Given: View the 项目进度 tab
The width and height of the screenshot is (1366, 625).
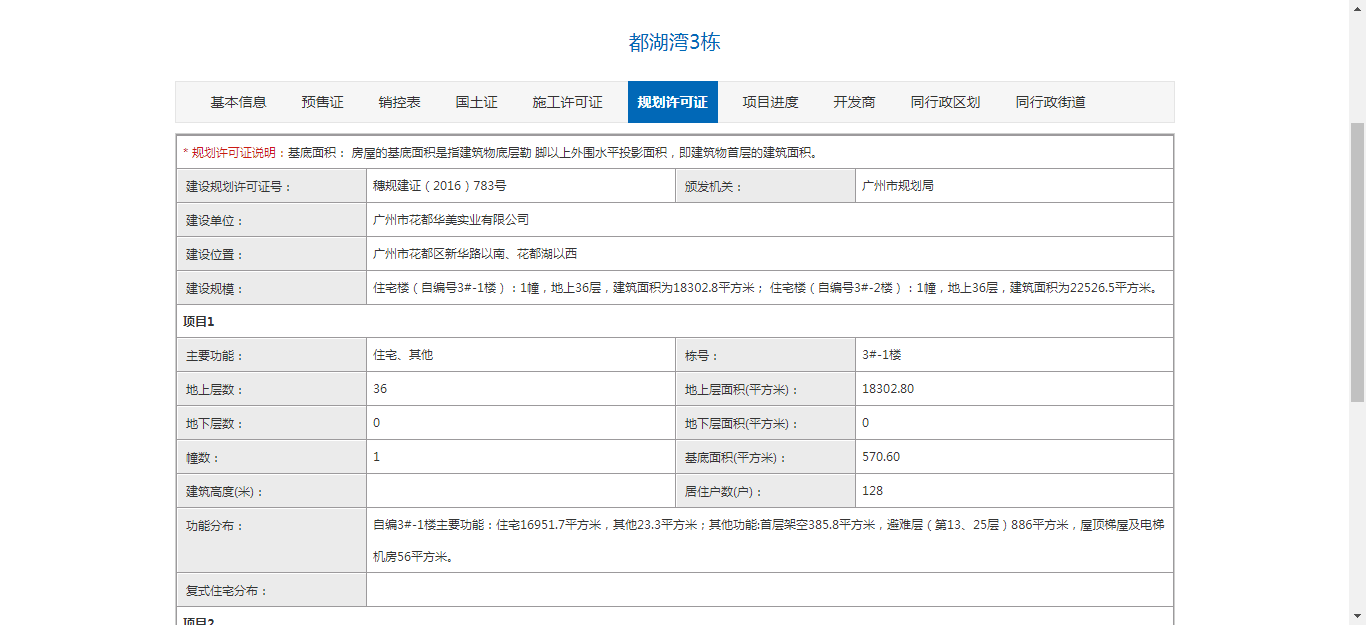Looking at the screenshot, I should 770,102.
